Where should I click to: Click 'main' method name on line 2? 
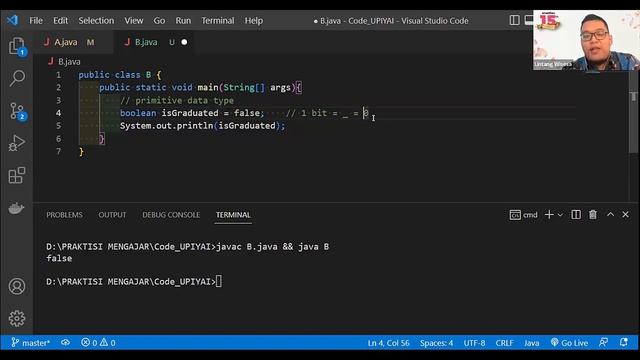click(208, 87)
